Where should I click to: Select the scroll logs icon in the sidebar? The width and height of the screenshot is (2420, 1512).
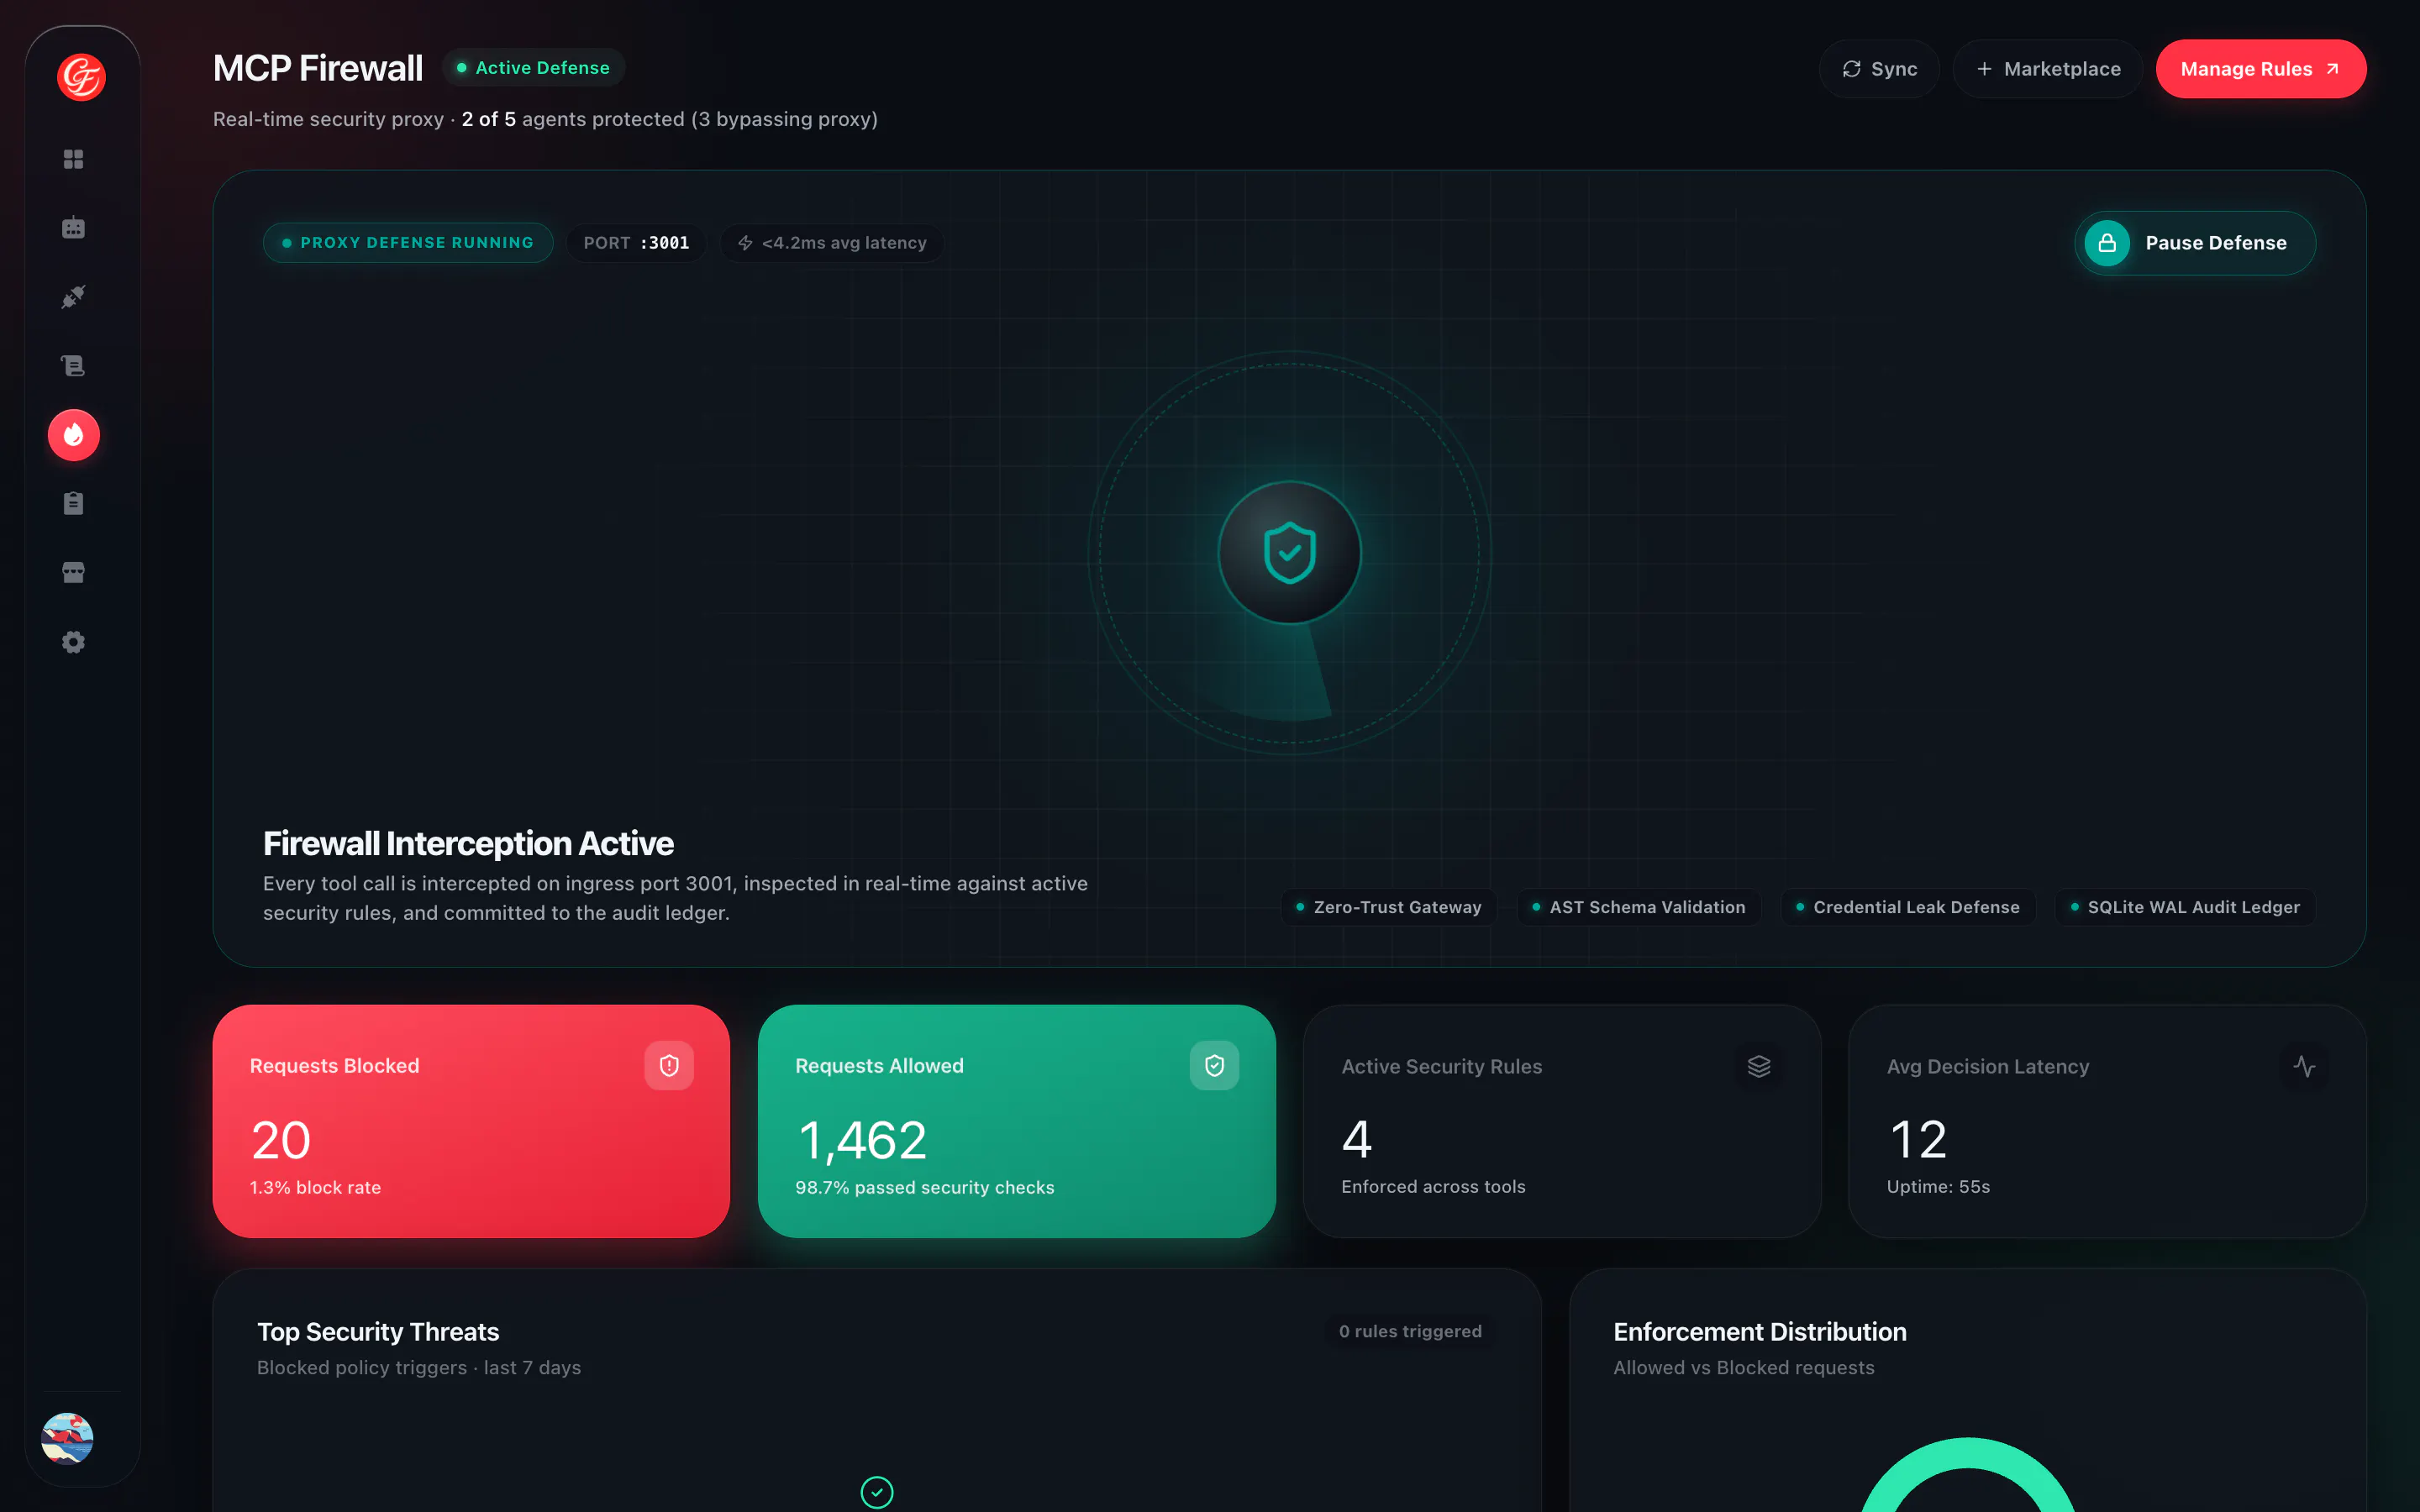pyautogui.click(x=74, y=366)
